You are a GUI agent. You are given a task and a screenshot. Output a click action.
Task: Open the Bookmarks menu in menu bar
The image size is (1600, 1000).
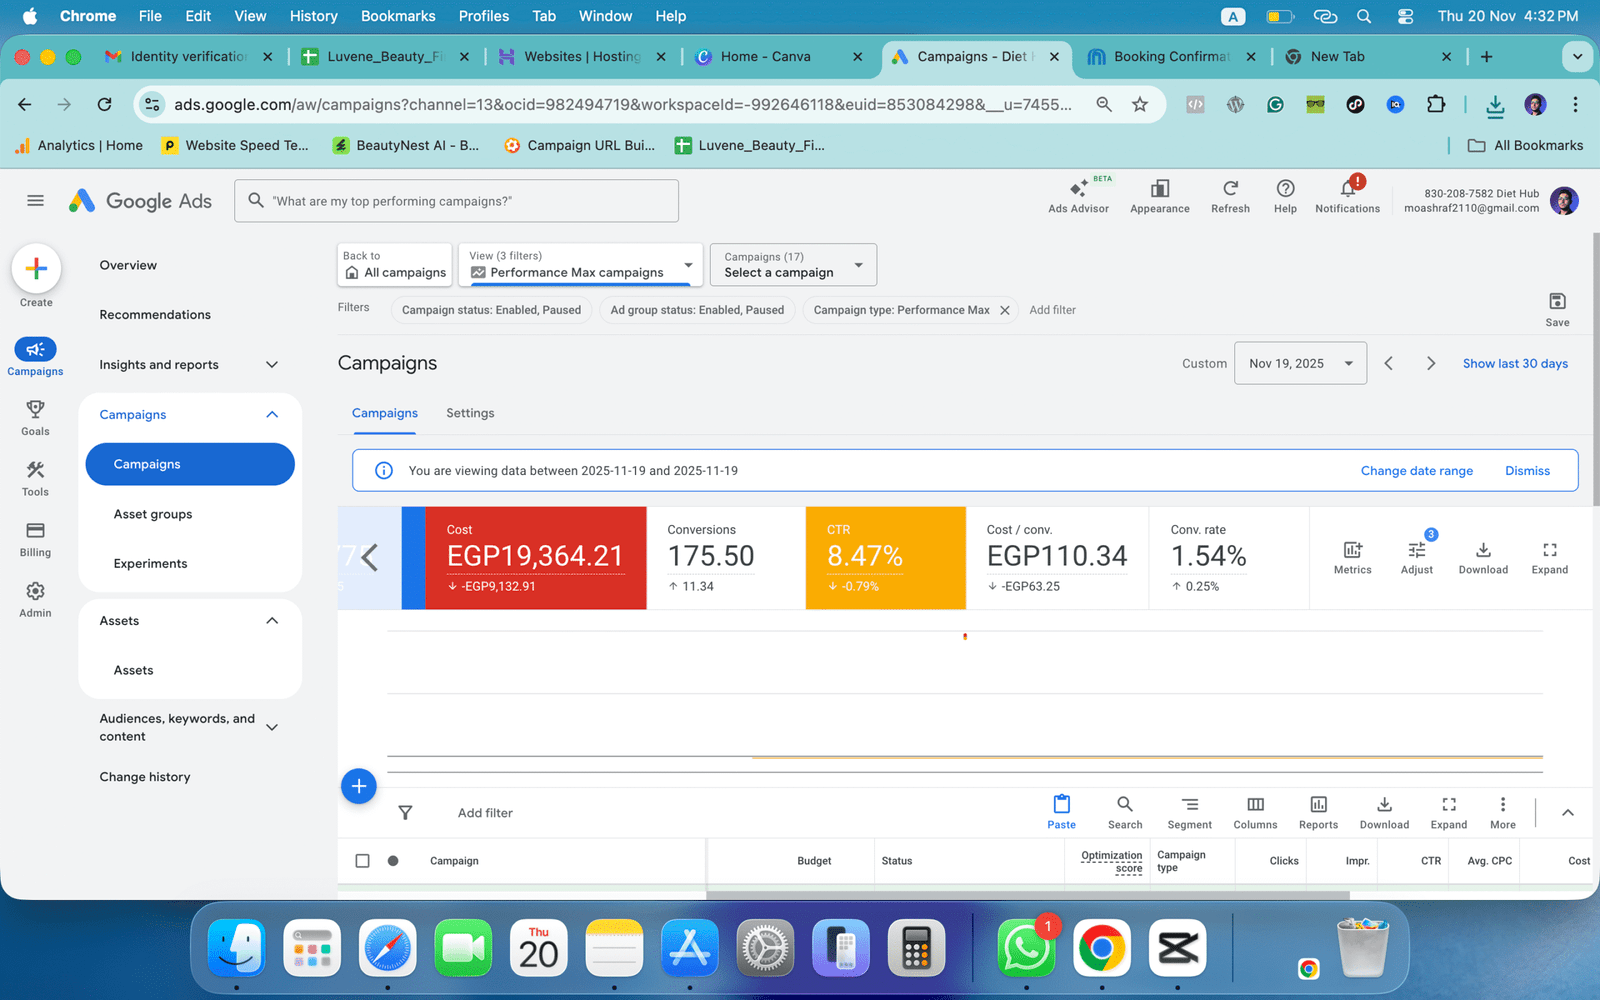398,16
